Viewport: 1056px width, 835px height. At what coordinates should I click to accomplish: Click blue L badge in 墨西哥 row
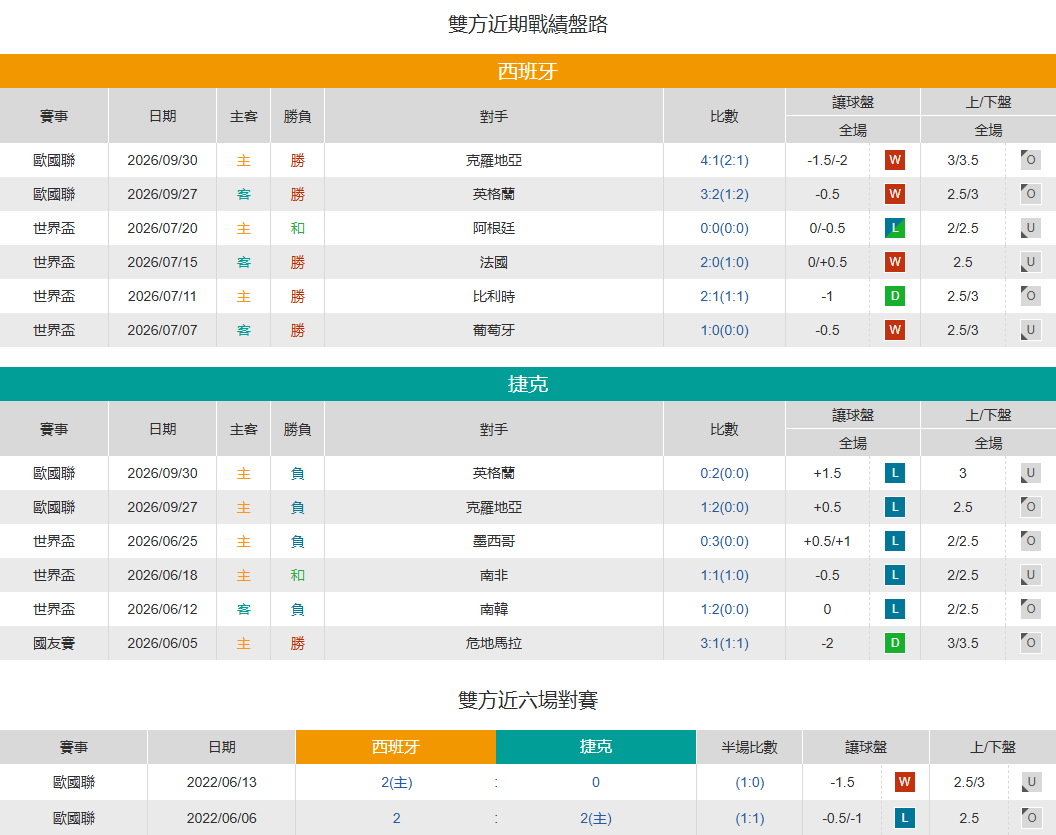click(x=894, y=541)
